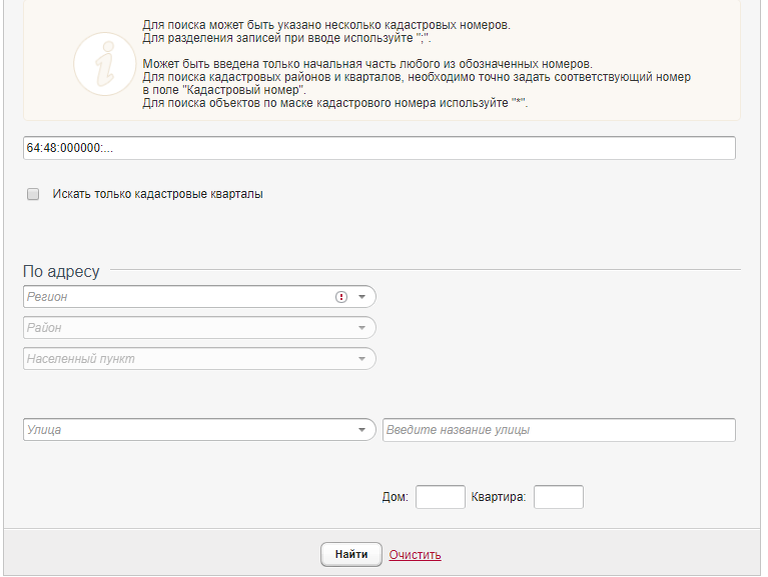This screenshot has width=768, height=577.
Task: Click the 'Дом:' label
Action: (x=395, y=497)
